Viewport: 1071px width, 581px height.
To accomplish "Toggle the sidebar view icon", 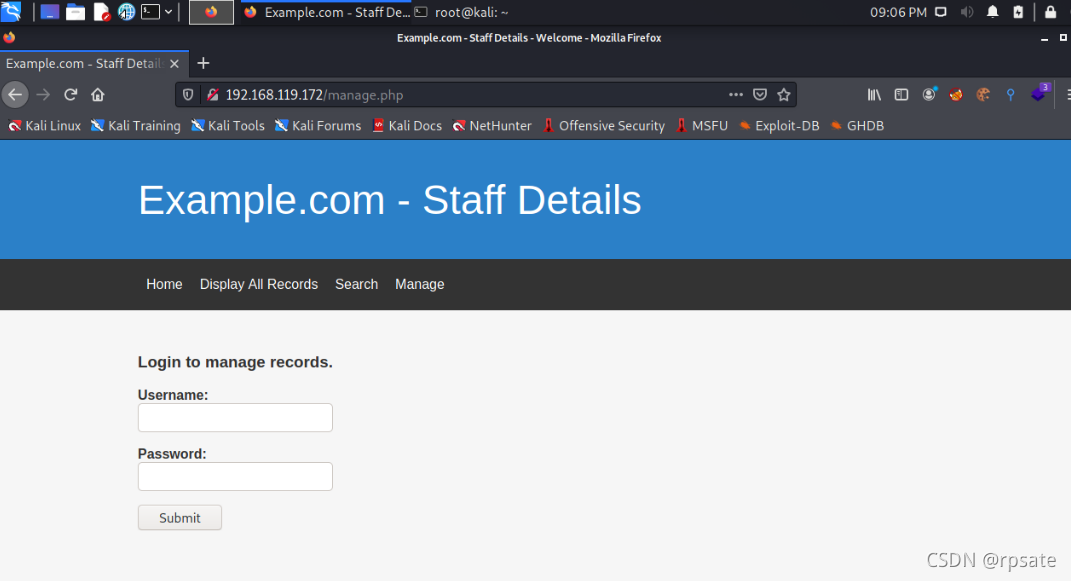I will [902, 95].
